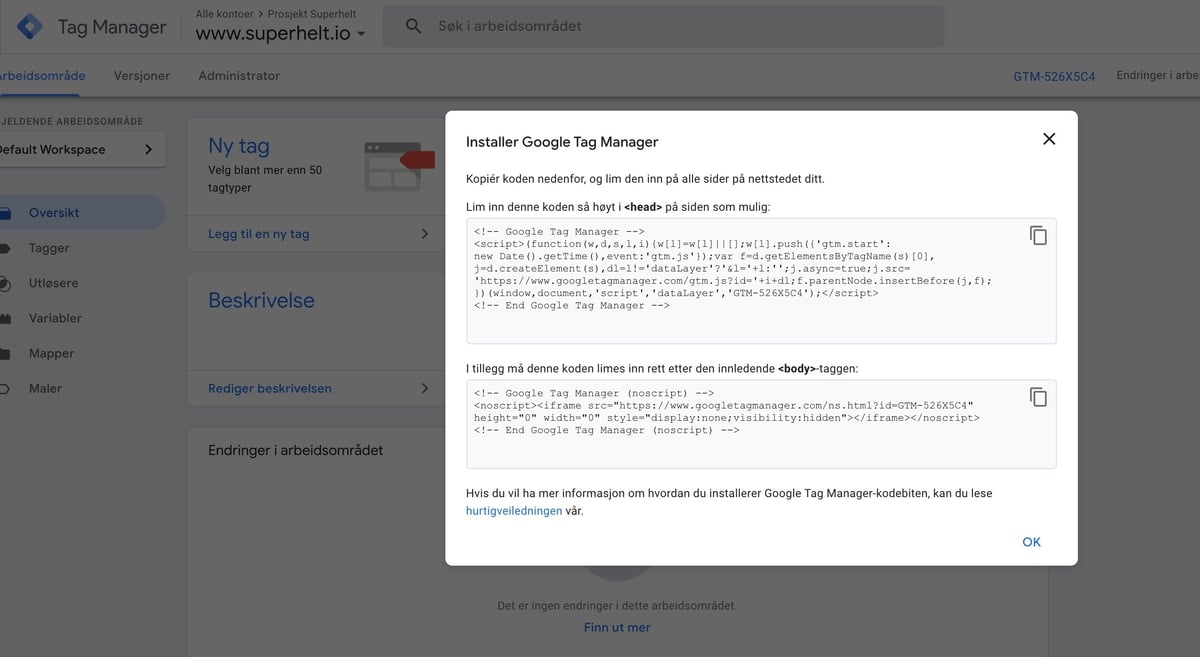Click the GTM-526X5C4 container ID link

pos(1054,76)
